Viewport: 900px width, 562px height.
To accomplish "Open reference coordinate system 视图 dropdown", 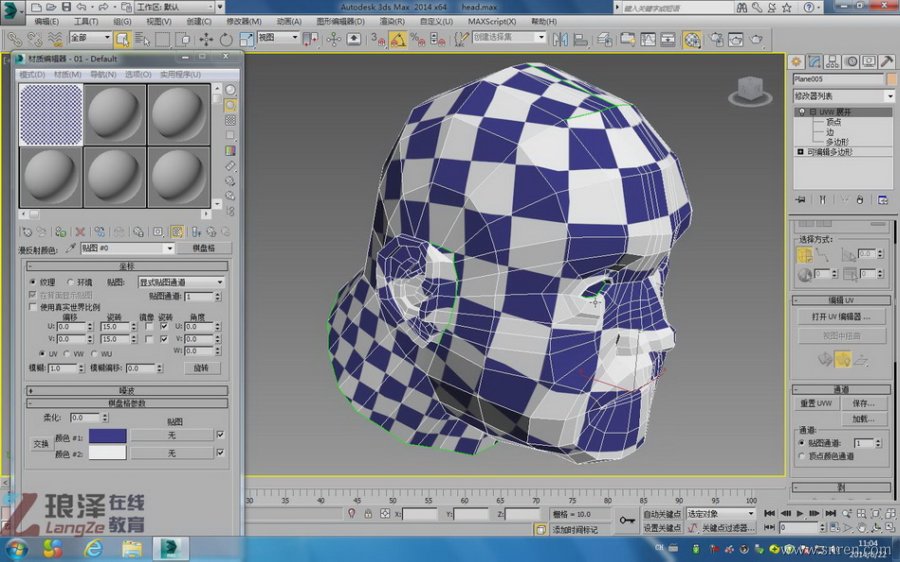I will (x=278, y=37).
